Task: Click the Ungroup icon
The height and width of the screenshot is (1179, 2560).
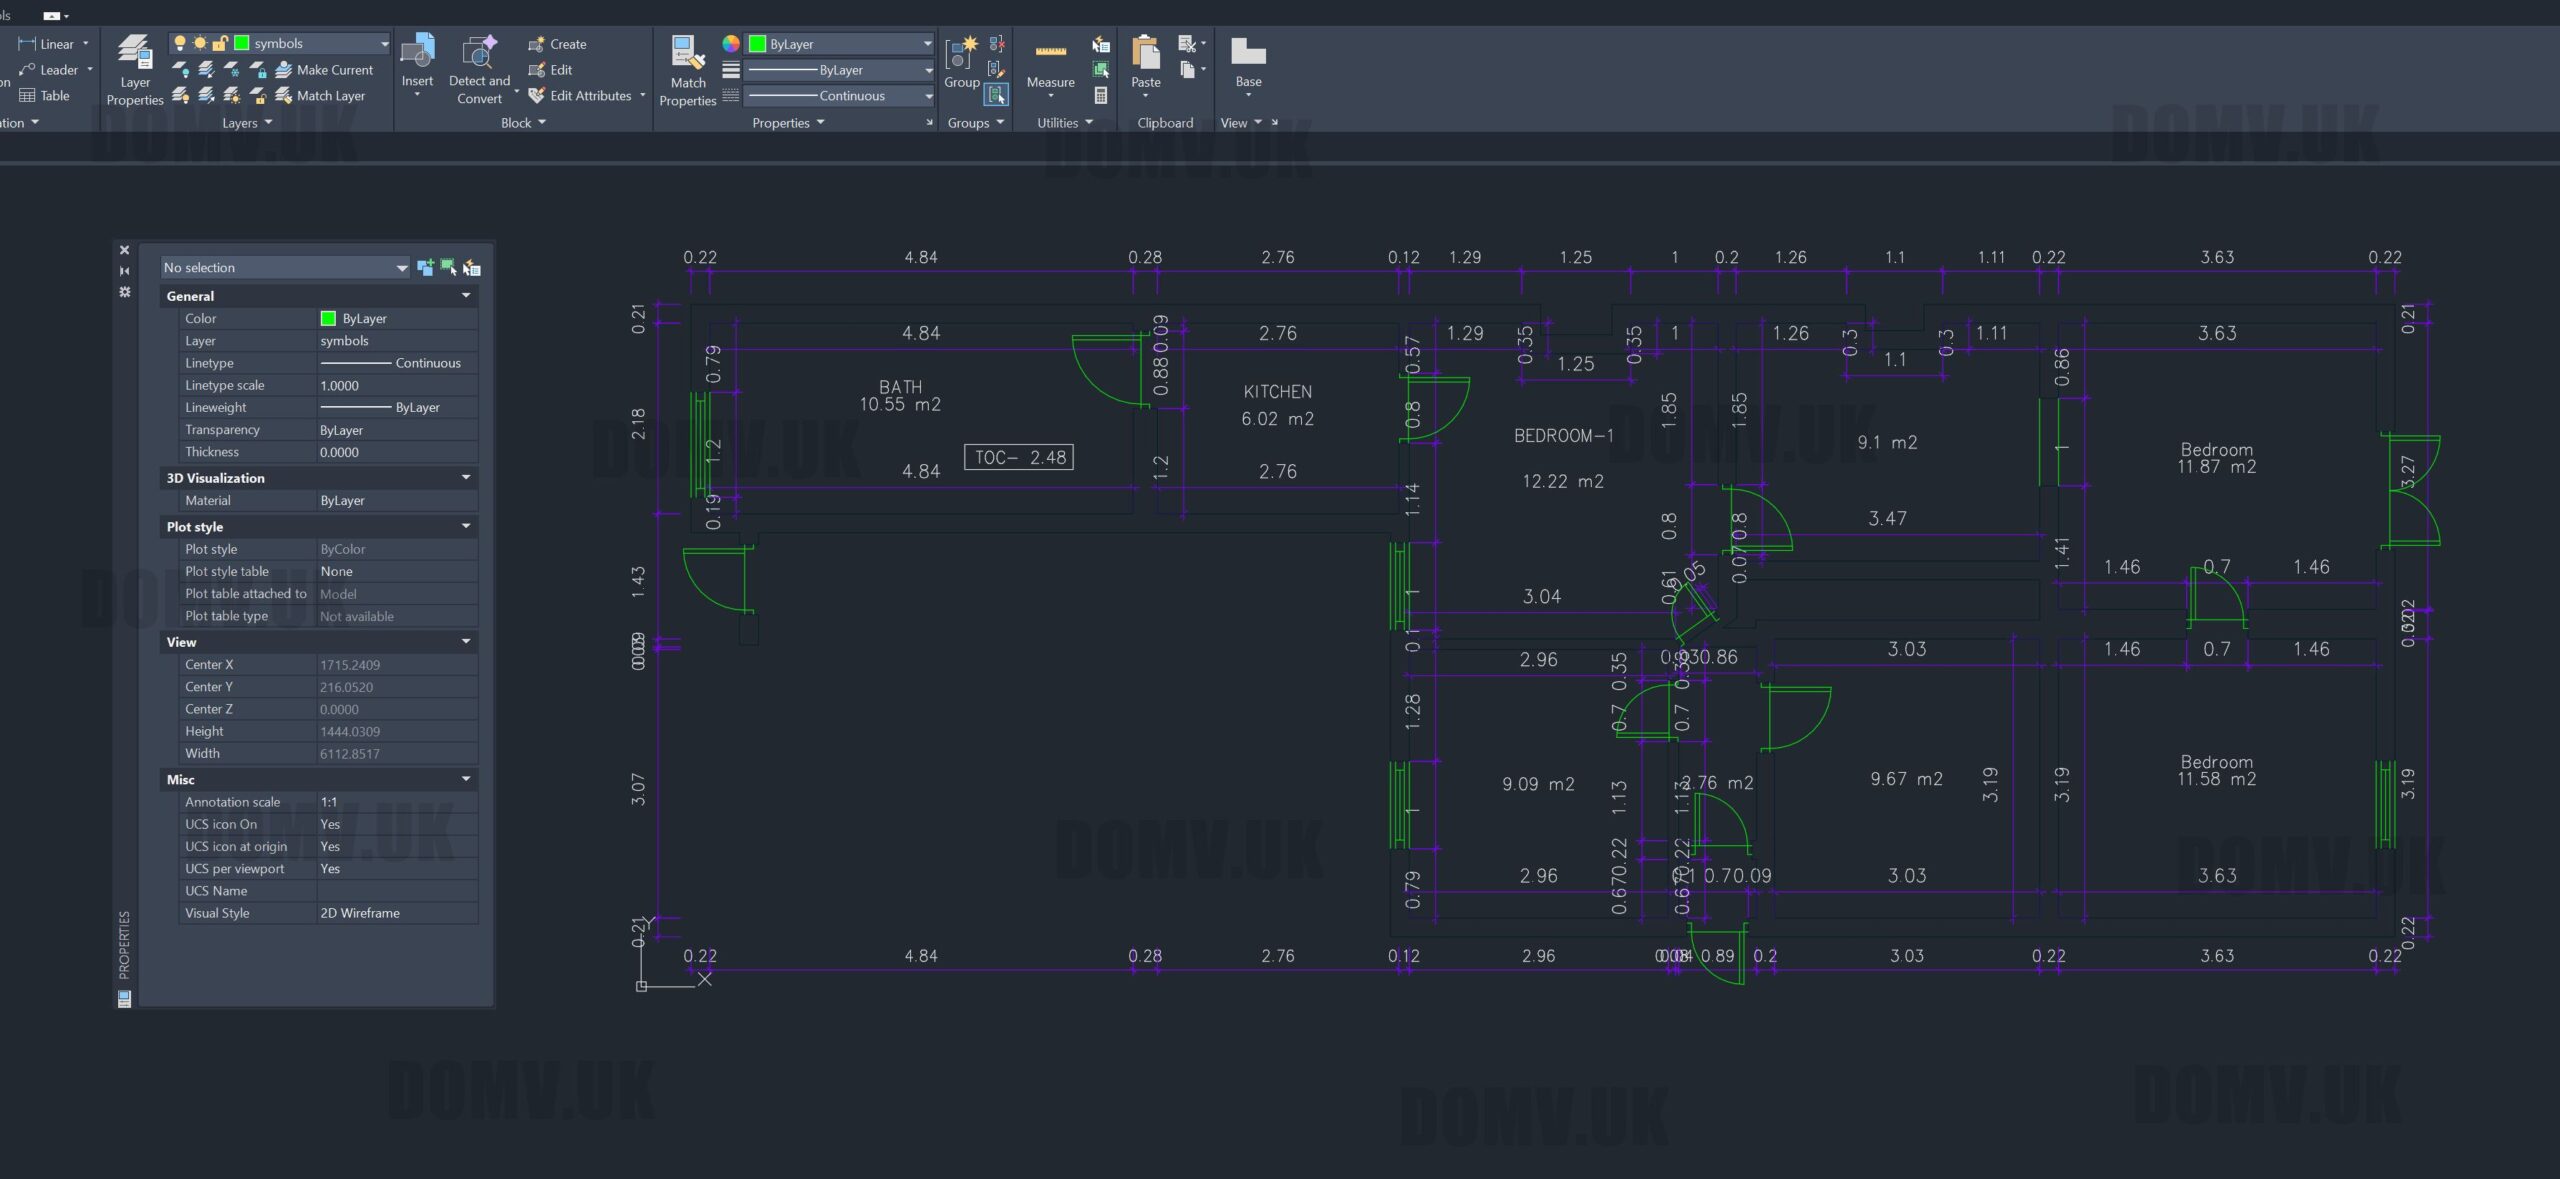Action: pos(997,44)
